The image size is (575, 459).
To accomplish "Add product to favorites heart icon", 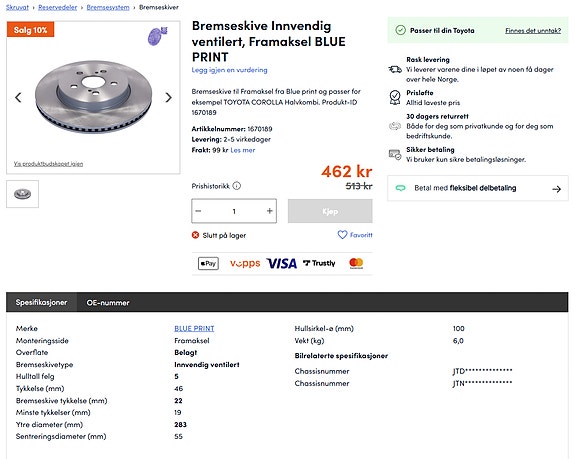I will pos(342,235).
